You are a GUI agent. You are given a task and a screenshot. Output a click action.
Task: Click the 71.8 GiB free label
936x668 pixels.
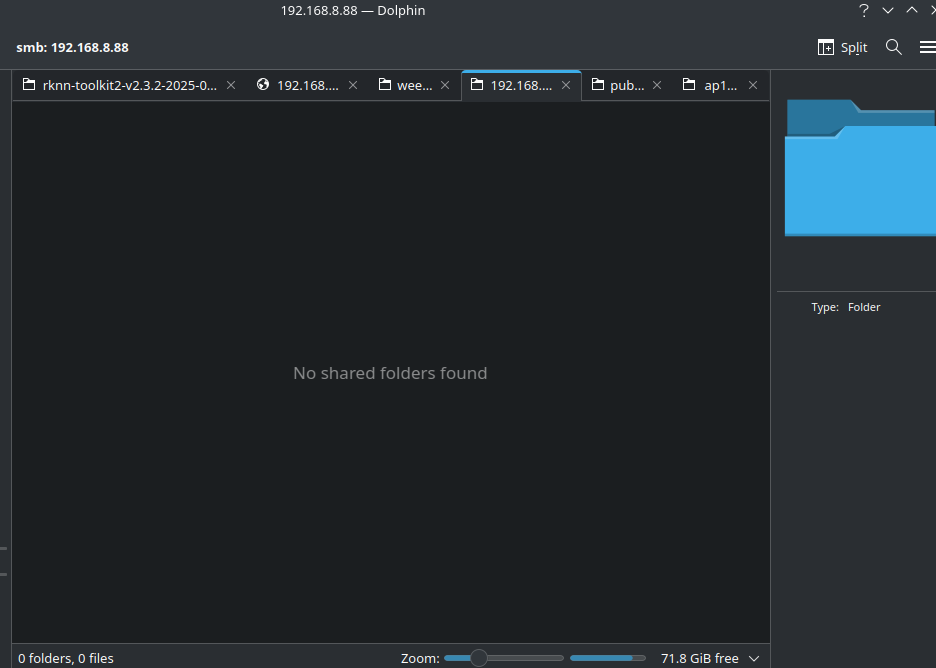[x=700, y=658]
